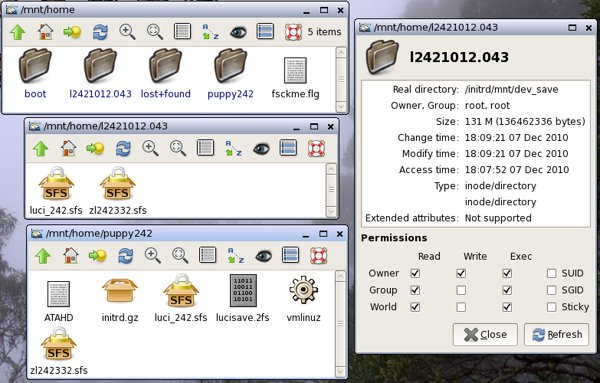Select puppy242 folder in /mnt/home window
The width and height of the screenshot is (600, 383).
[230, 73]
